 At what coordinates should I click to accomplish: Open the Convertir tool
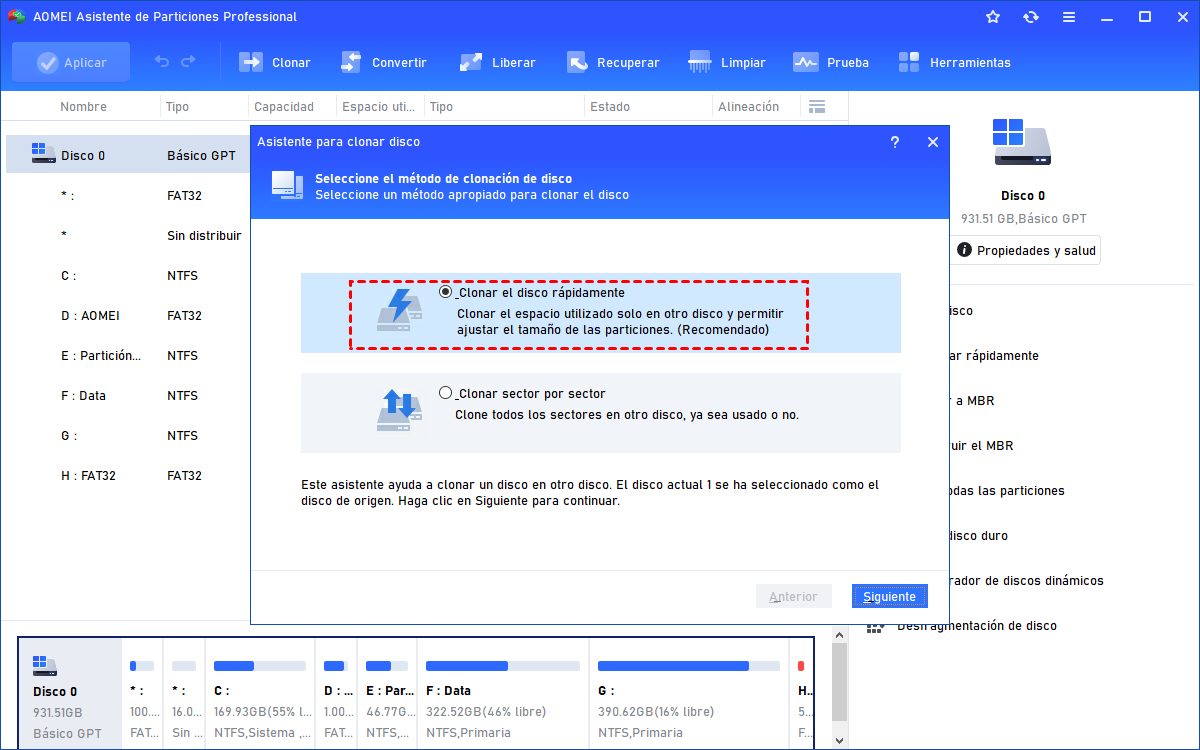point(351,62)
